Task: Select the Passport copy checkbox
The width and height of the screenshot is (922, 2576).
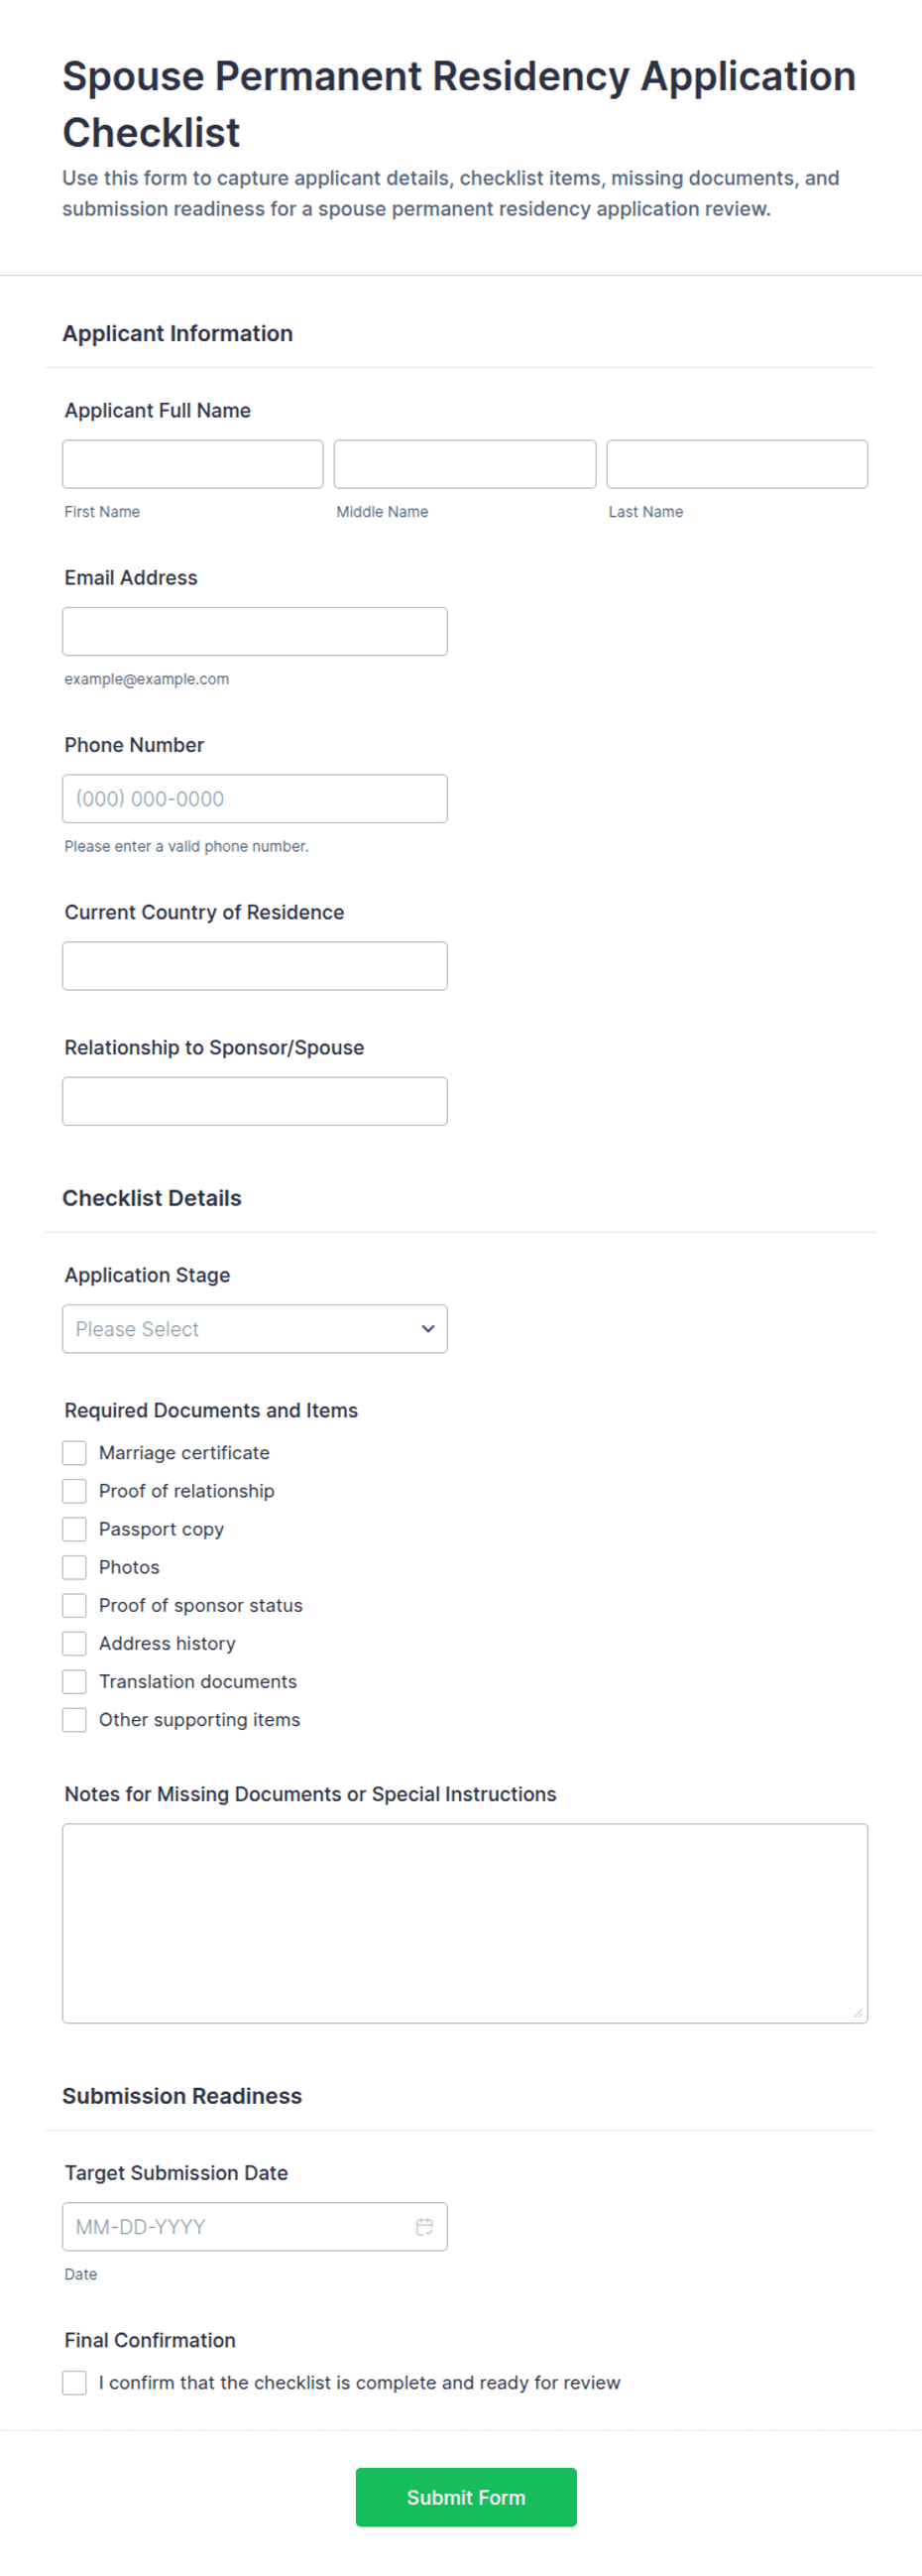Action: pos(74,1528)
